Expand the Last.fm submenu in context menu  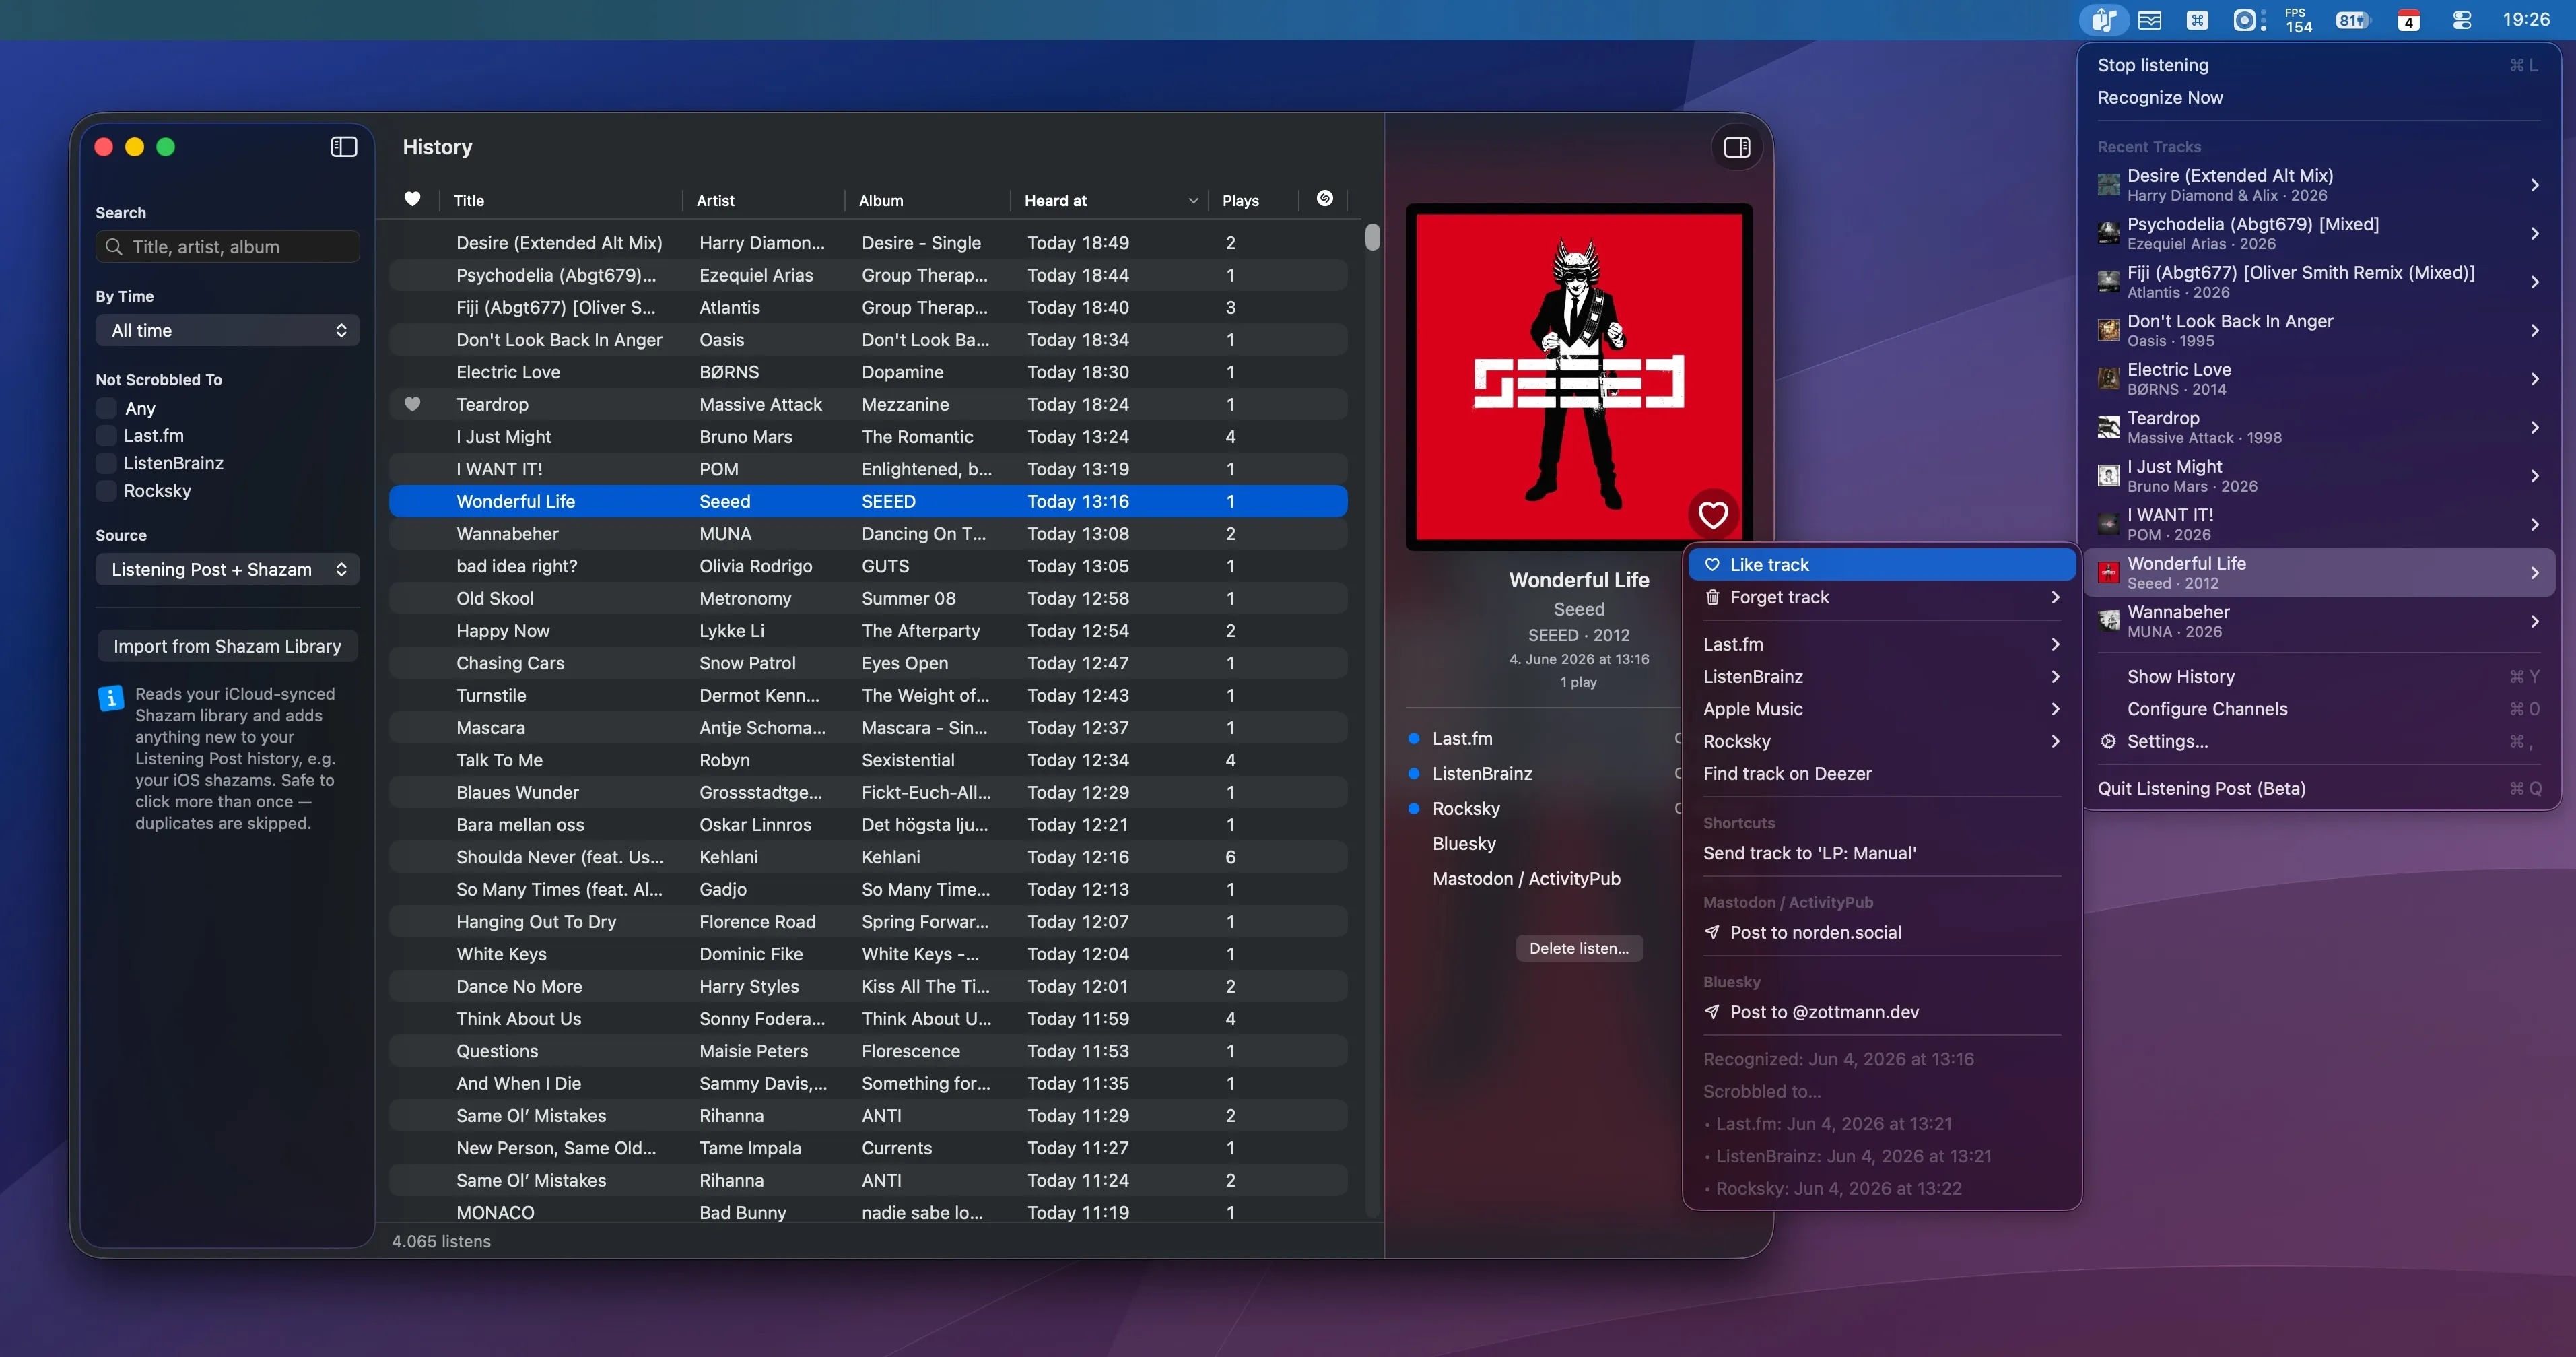(x=2055, y=644)
